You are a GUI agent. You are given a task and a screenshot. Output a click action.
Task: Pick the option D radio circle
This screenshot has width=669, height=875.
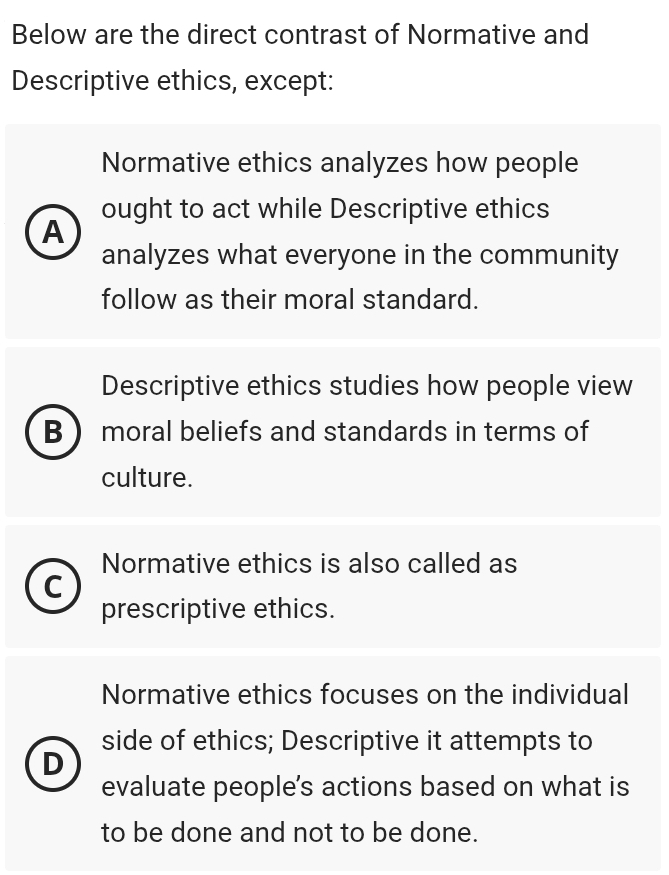pyautogui.click(x=54, y=763)
